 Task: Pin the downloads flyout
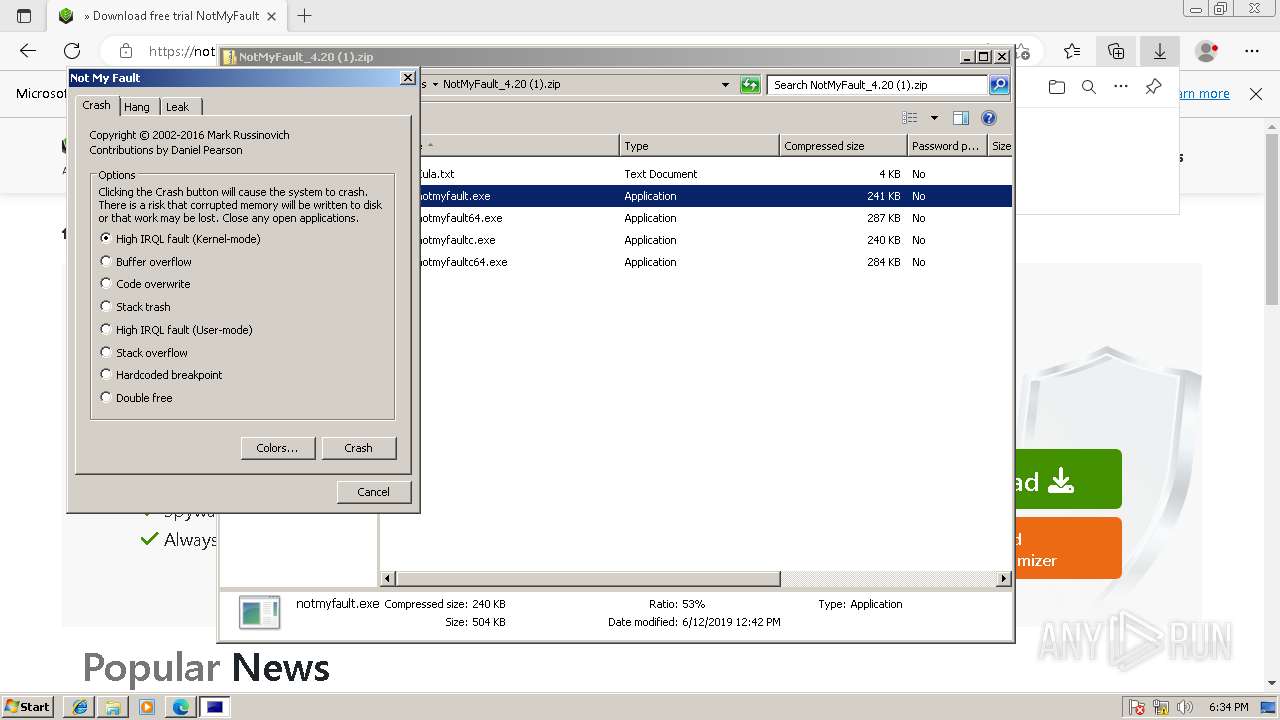[x=1153, y=87]
